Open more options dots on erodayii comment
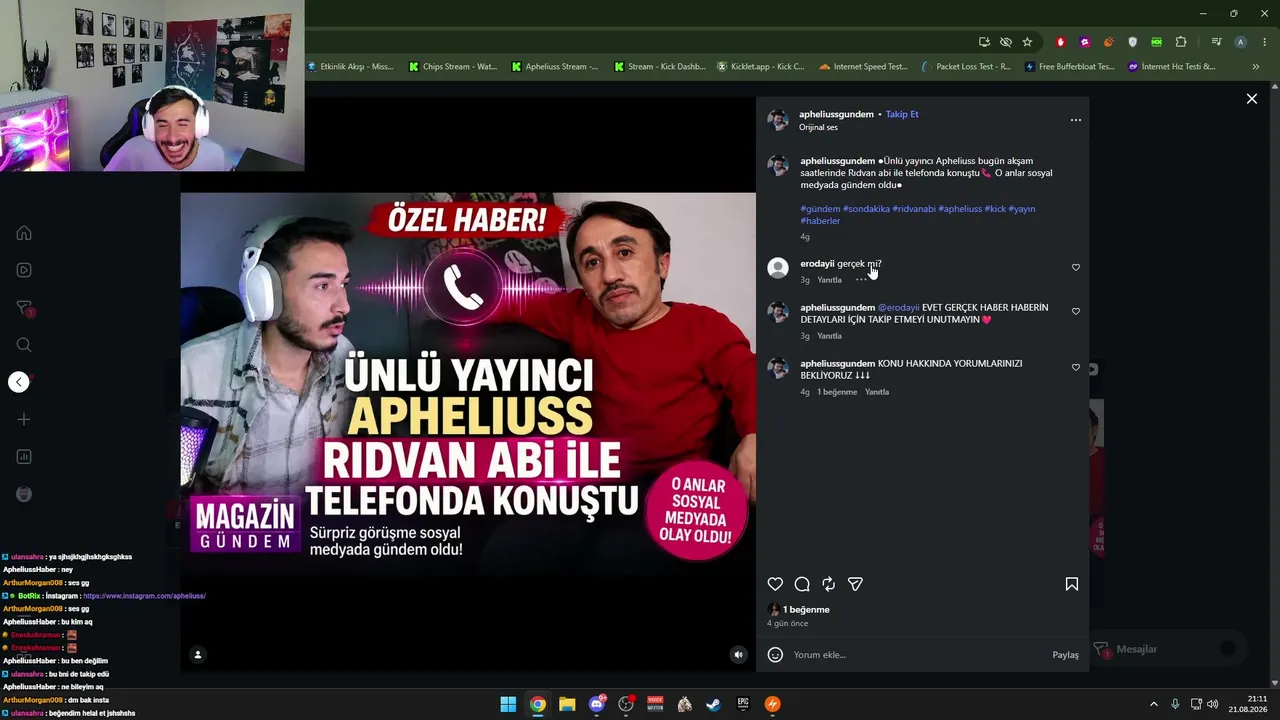The image size is (1280, 720). tap(860, 280)
